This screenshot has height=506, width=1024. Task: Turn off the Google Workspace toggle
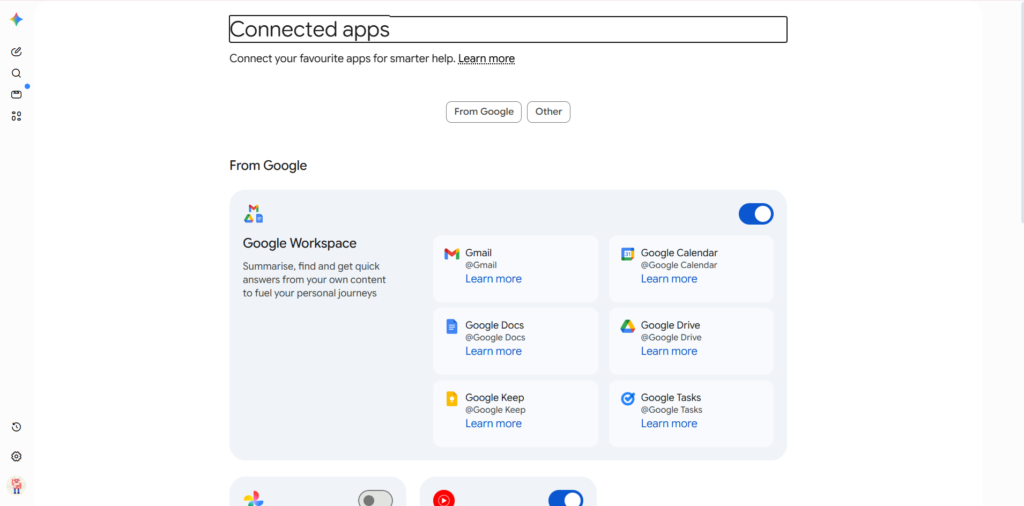click(756, 214)
